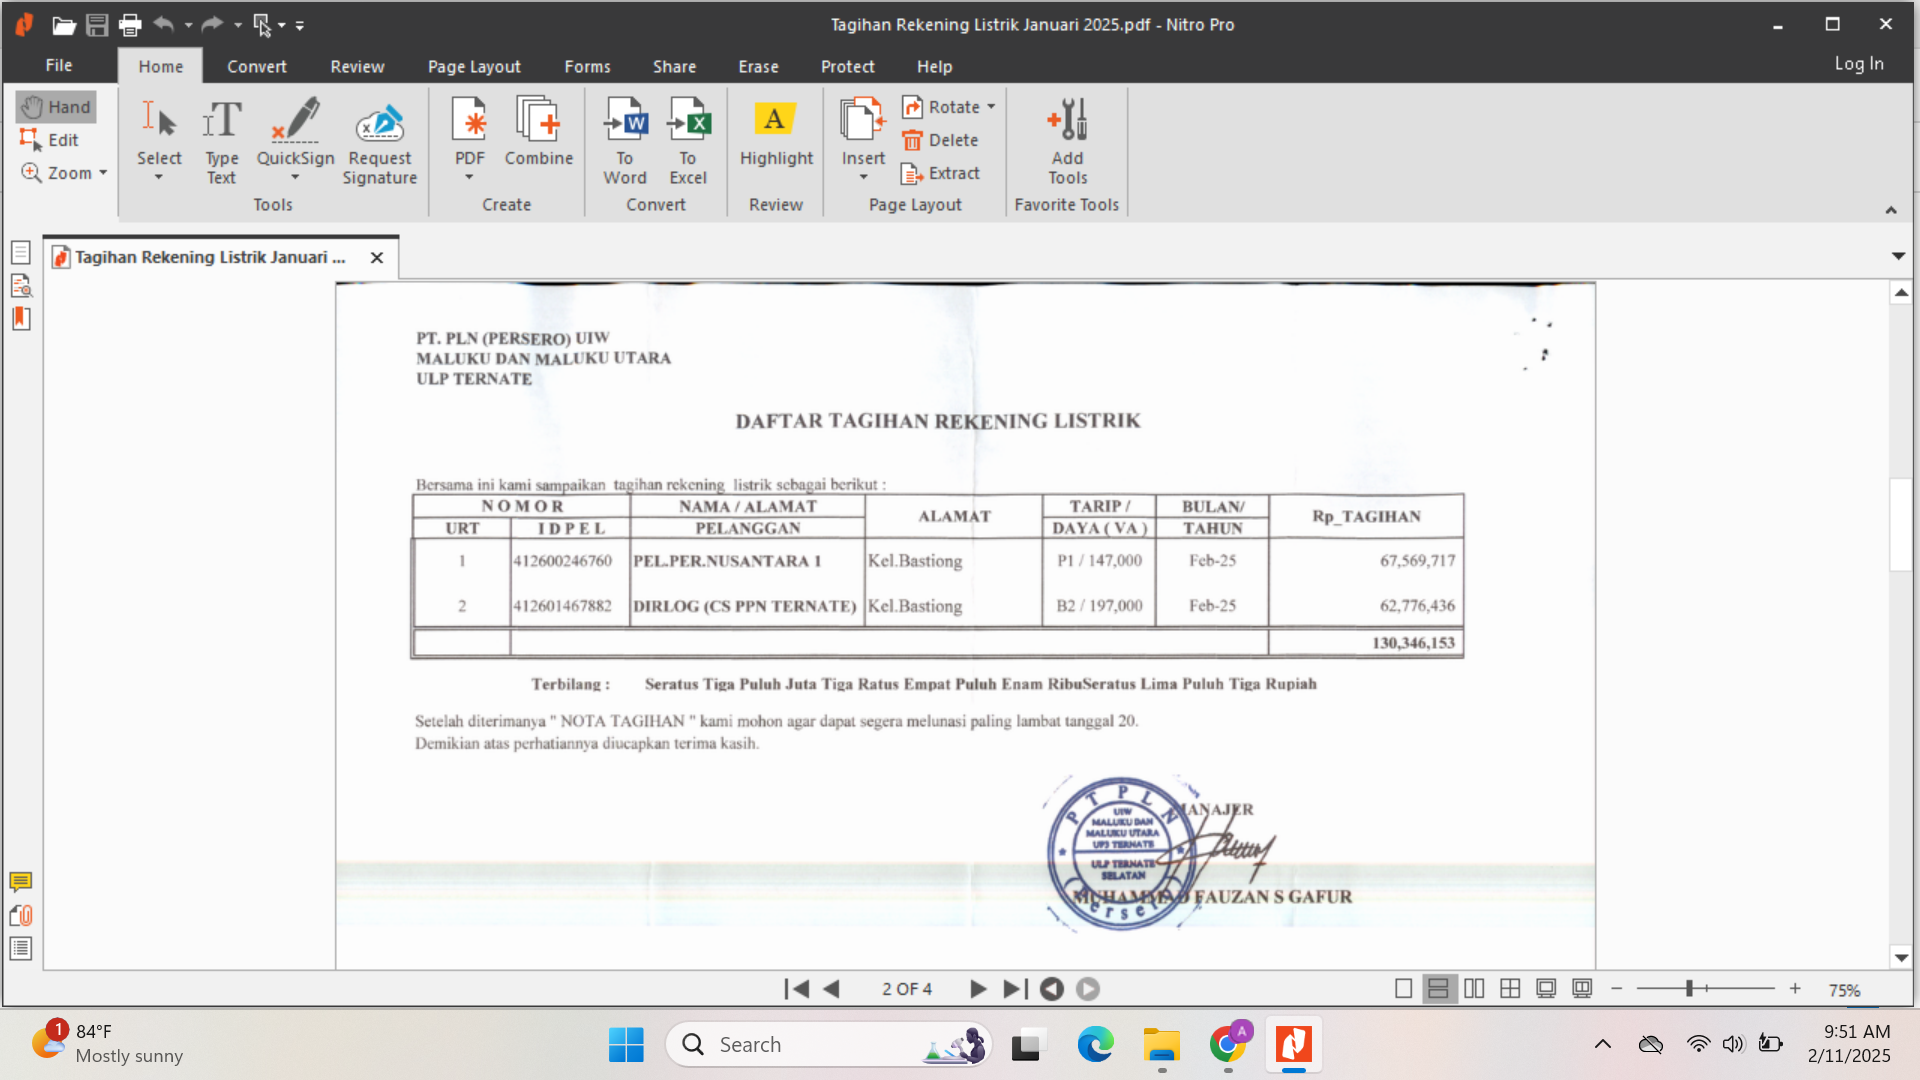Screen dimensions: 1920x1080
Task: Expand the QuickSign dropdown arrow
Action: pyautogui.click(x=295, y=178)
